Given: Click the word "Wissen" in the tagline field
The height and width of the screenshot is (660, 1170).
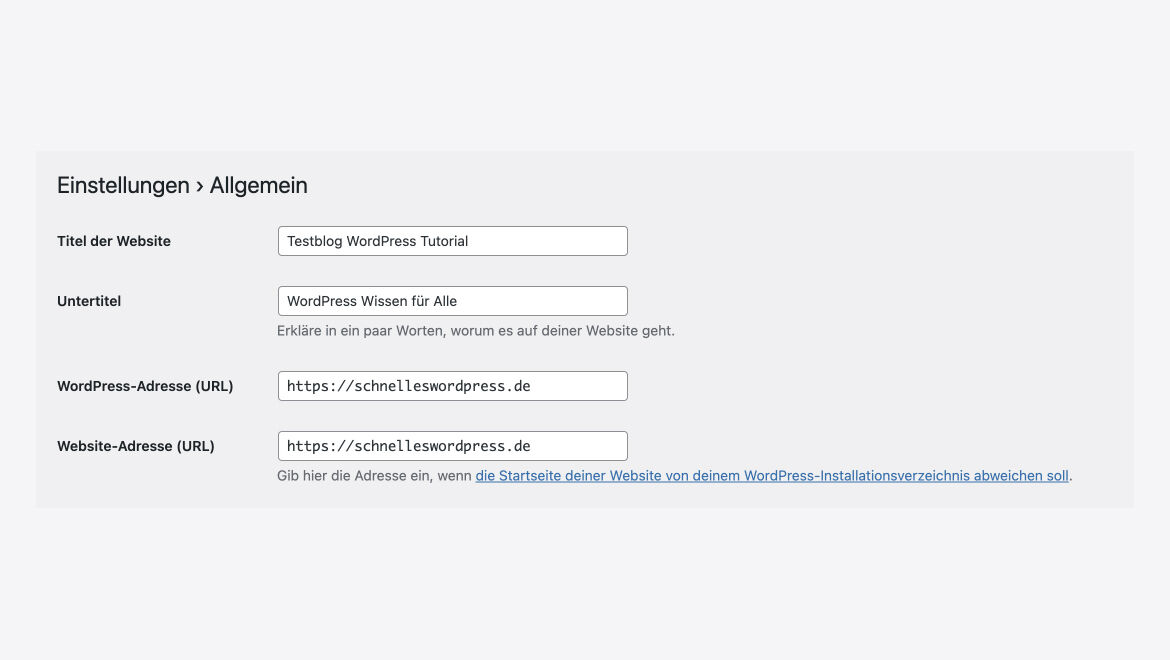Looking at the screenshot, I should [x=384, y=301].
